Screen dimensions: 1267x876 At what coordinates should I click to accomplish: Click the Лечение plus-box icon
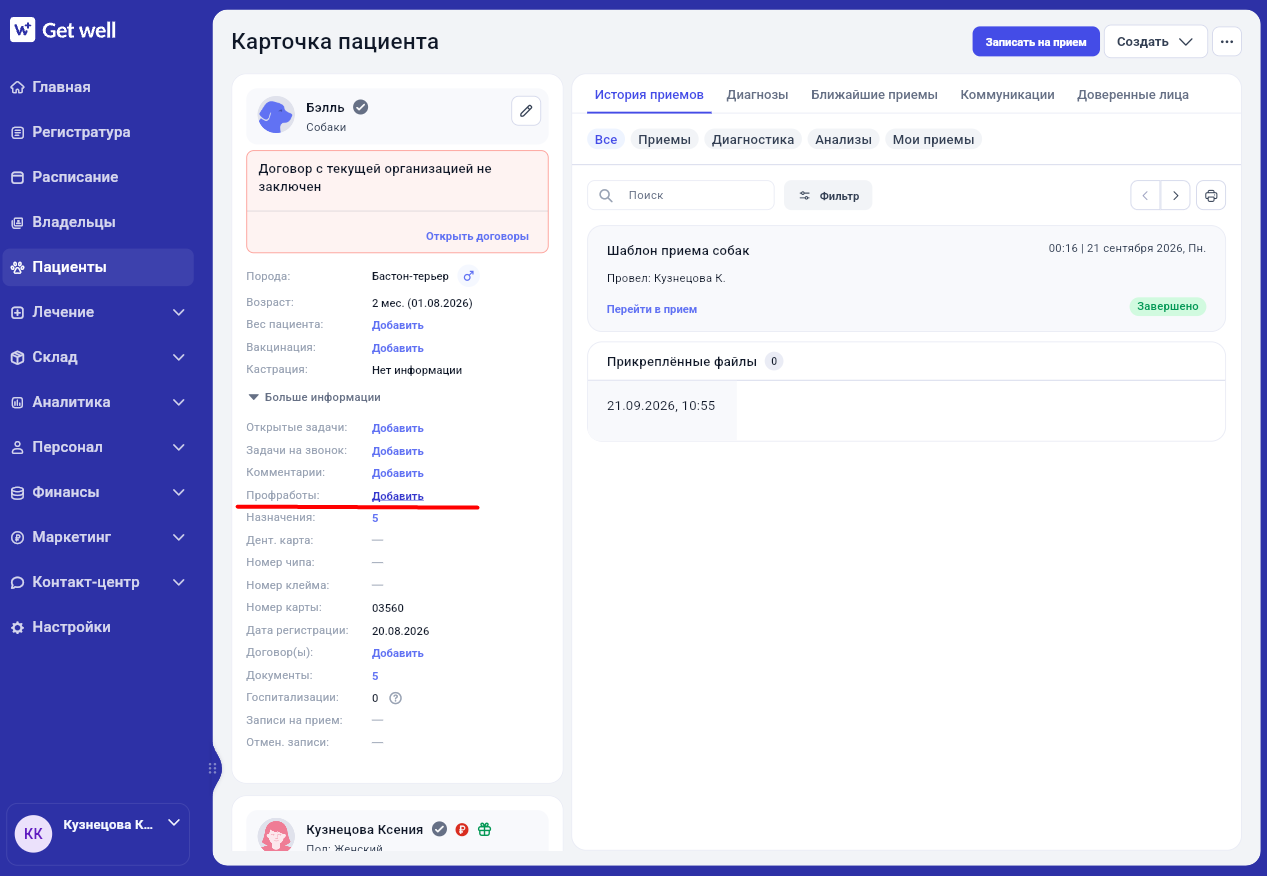pyautogui.click(x=17, y=312)
